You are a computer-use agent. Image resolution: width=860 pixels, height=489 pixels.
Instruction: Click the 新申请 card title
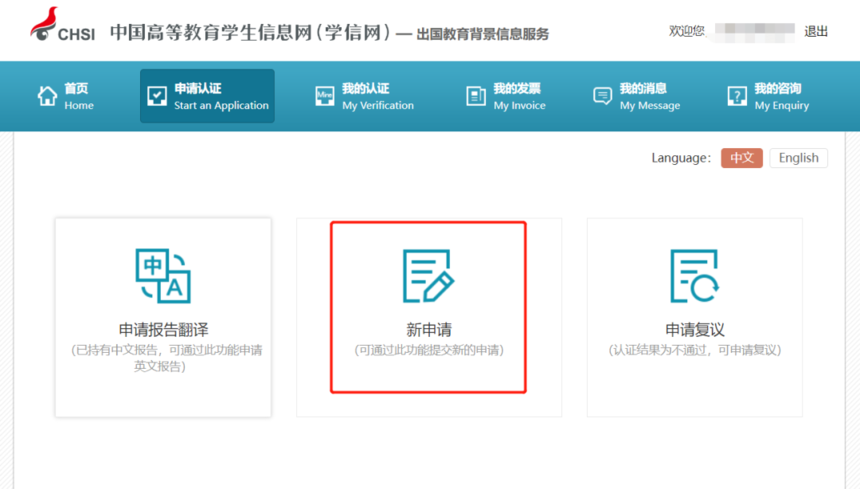pos(429,329)
